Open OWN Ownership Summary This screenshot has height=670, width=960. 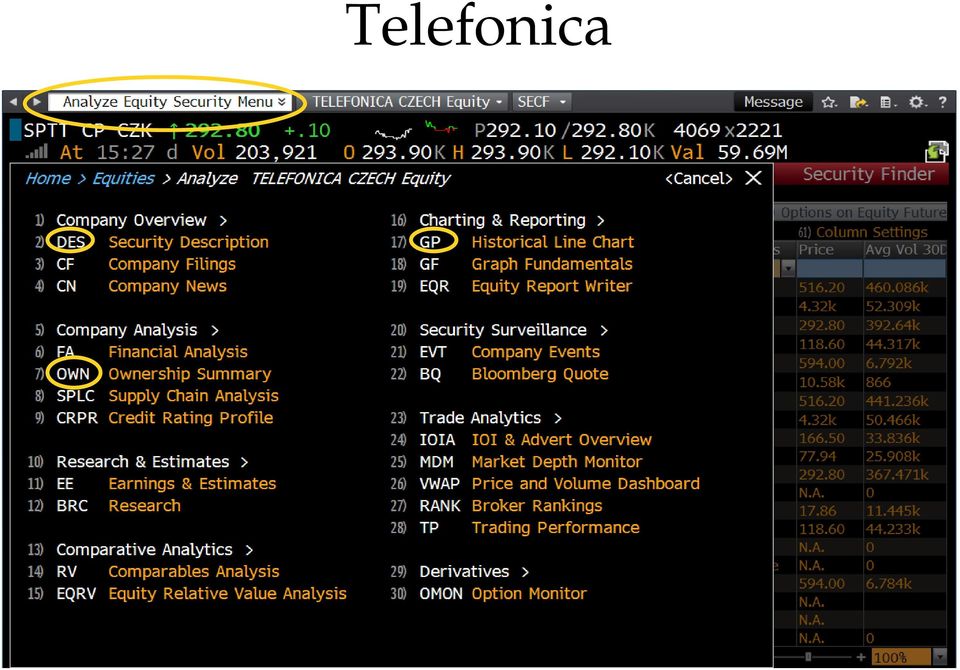pos(163,374)
